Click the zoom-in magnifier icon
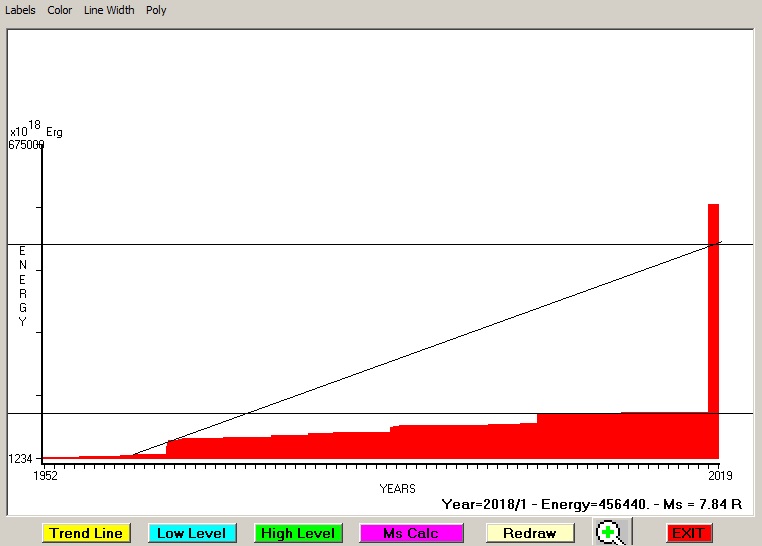 [x=609, y=533]
